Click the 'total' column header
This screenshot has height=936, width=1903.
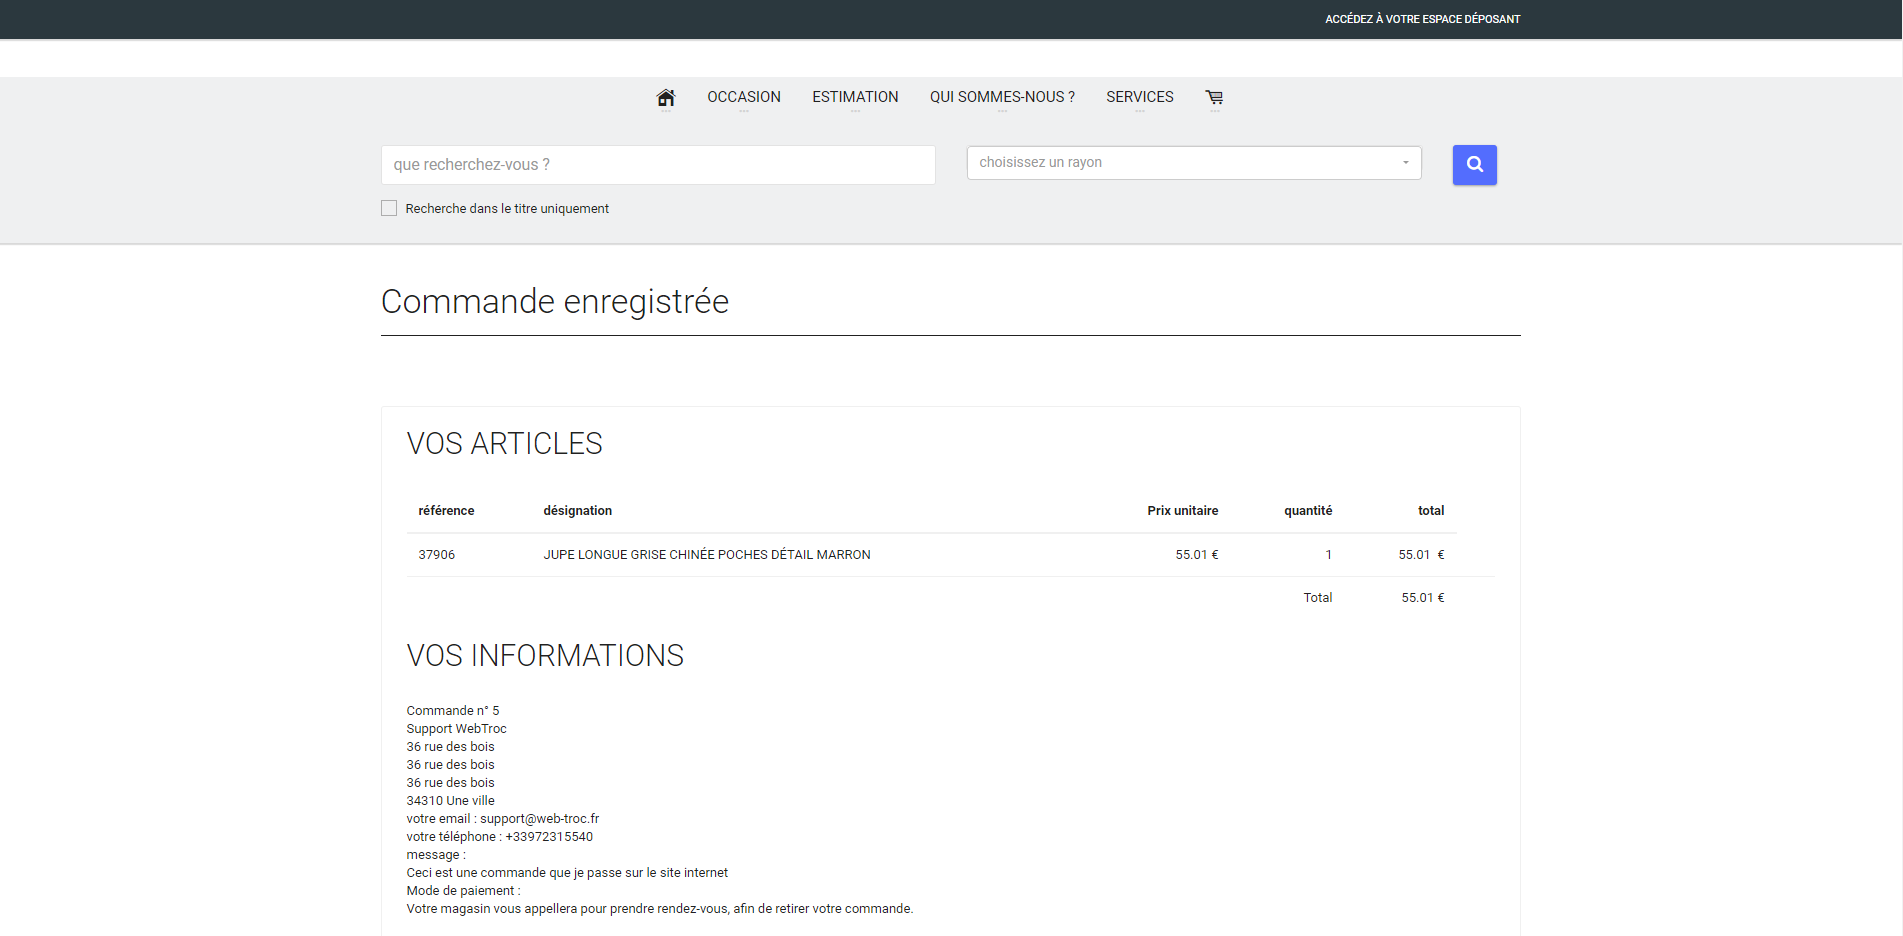[1431, 511]
